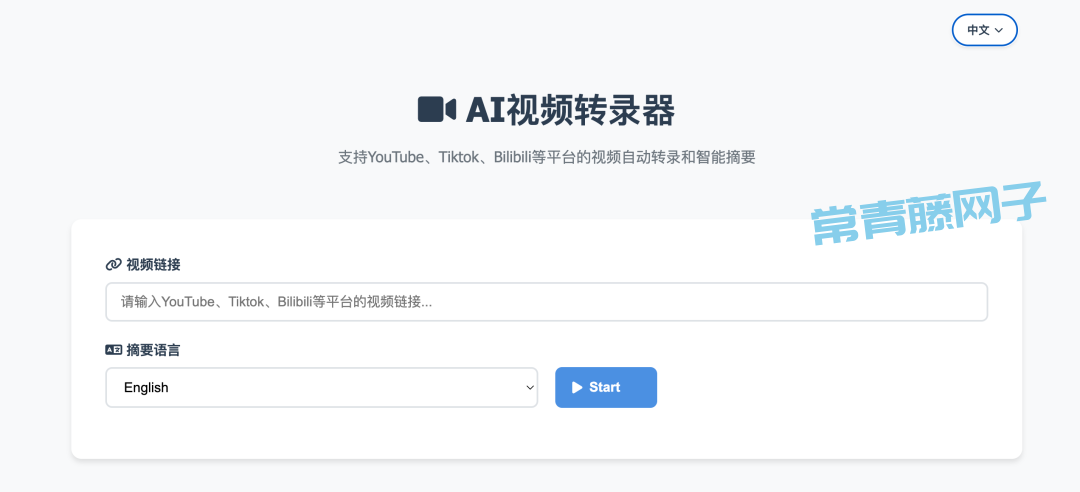Click the play triangle icon in Start button
Image resolution: width=1080 pixels, height=492 pixels.
pos(577,387)
